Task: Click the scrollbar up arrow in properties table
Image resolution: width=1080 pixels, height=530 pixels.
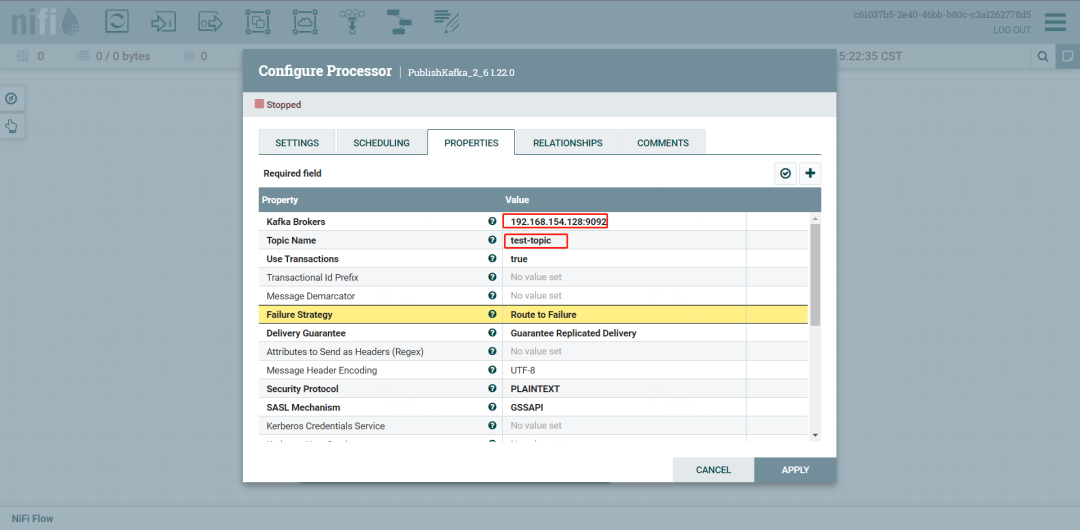Action: [x=816, y=218]
